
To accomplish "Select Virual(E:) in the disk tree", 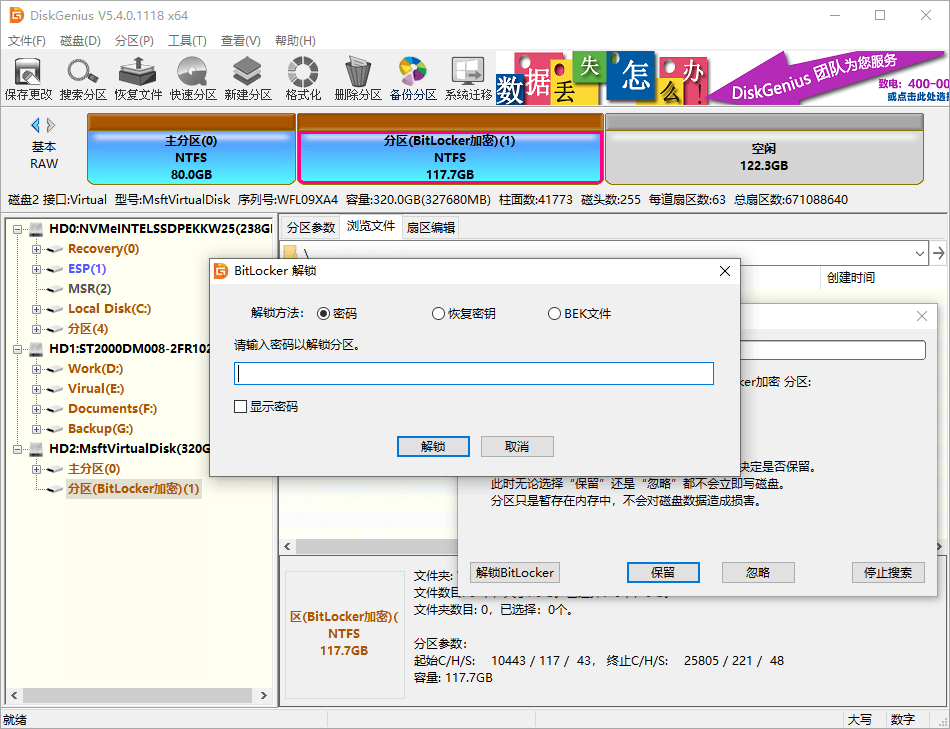I will click(x=96, y=389).
